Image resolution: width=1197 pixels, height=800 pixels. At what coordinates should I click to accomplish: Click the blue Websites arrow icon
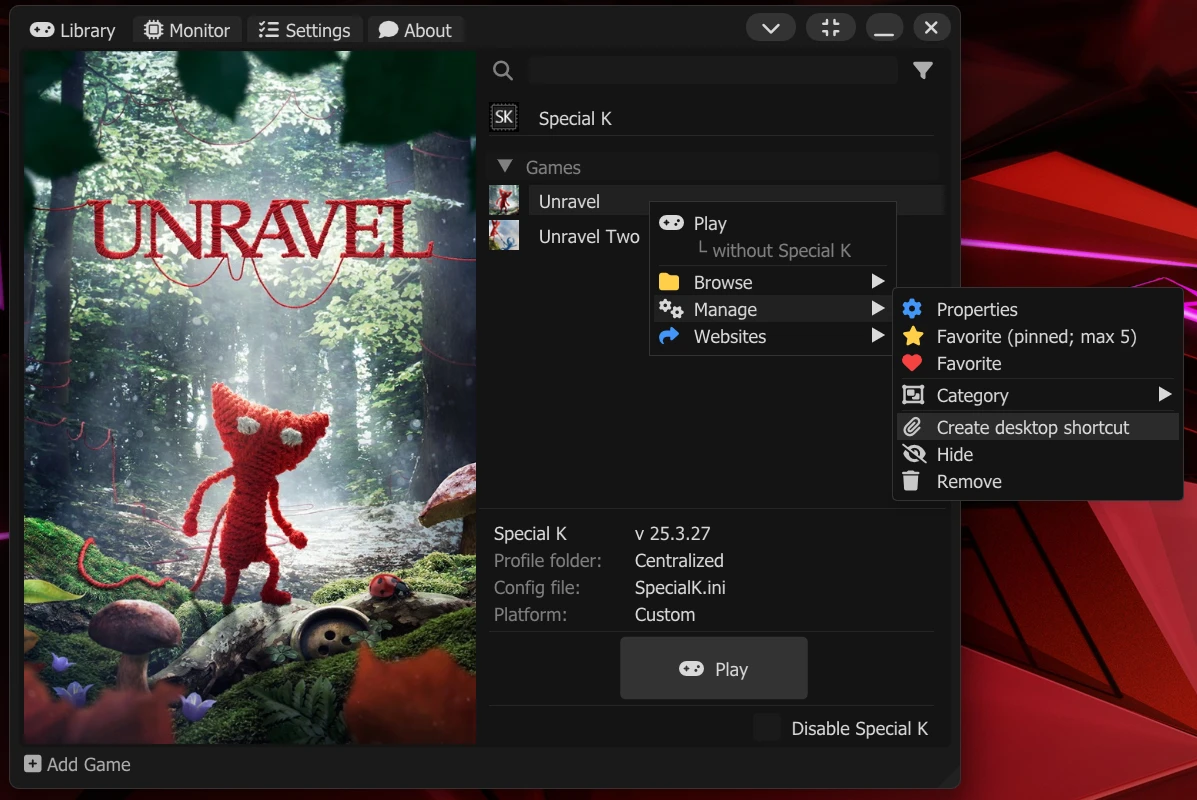[669, 336]
